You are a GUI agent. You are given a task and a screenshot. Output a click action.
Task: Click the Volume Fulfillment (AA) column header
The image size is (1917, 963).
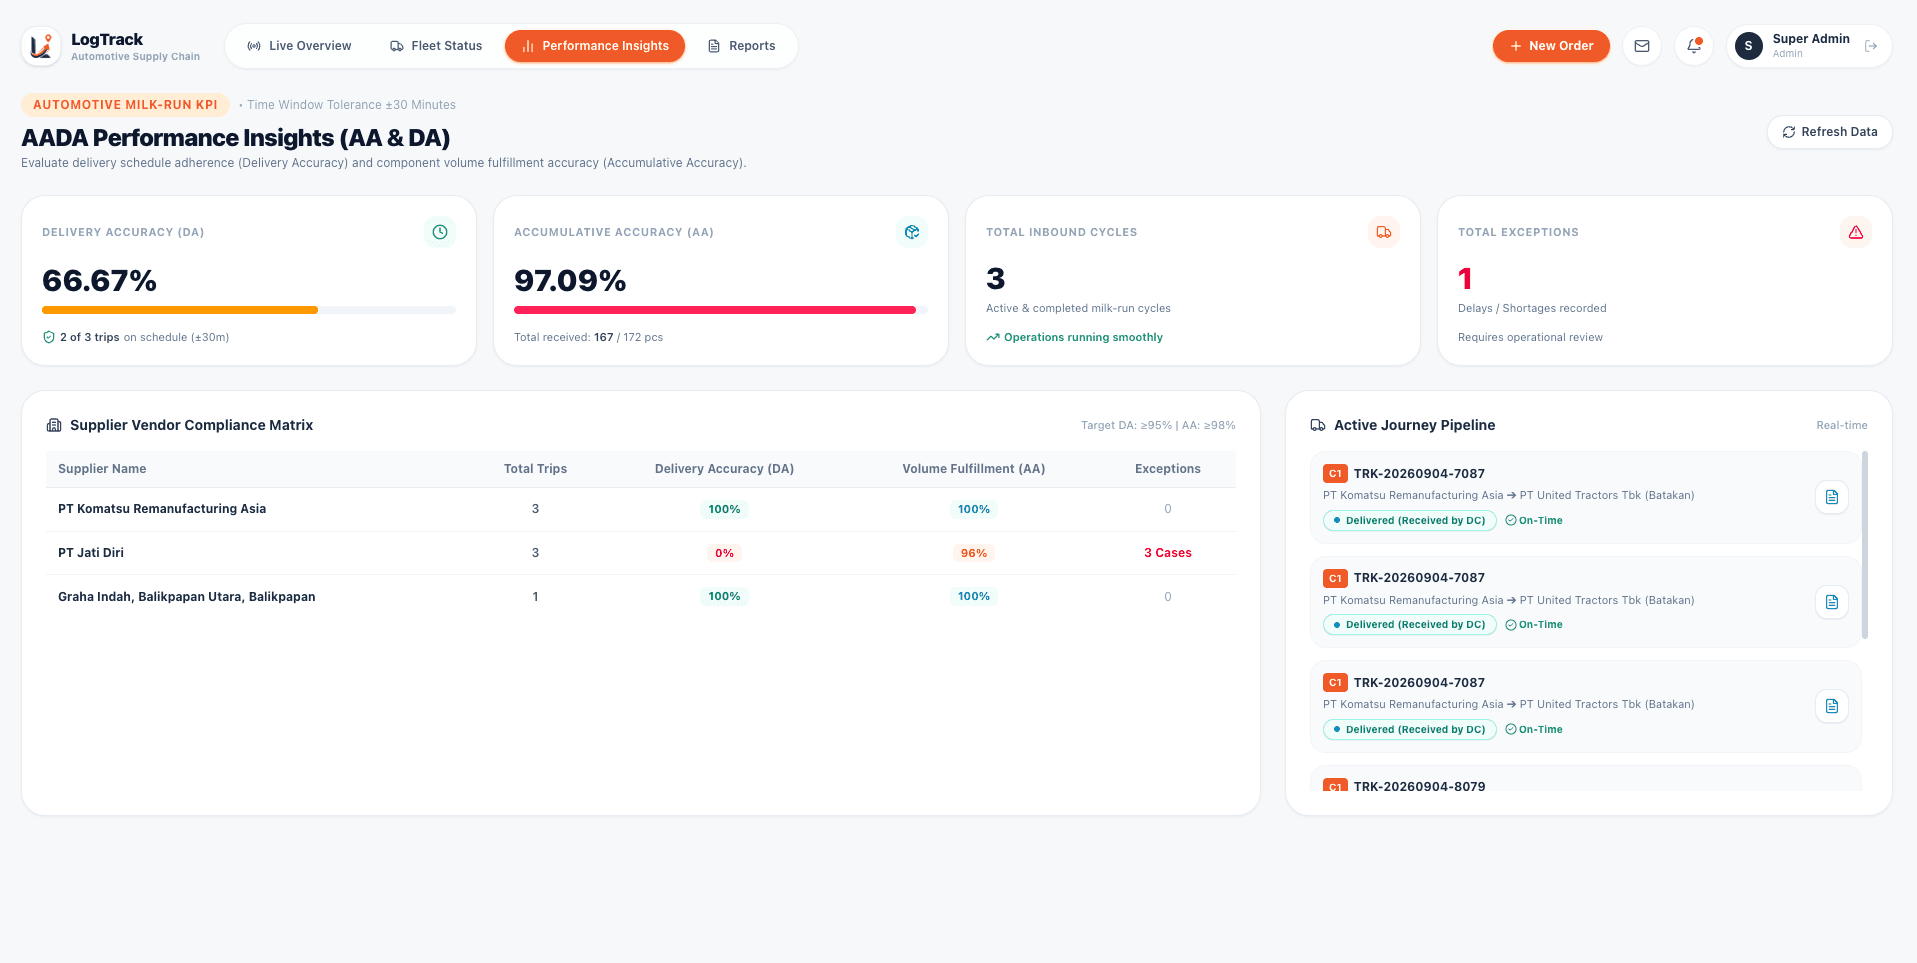tap(974, 469)
